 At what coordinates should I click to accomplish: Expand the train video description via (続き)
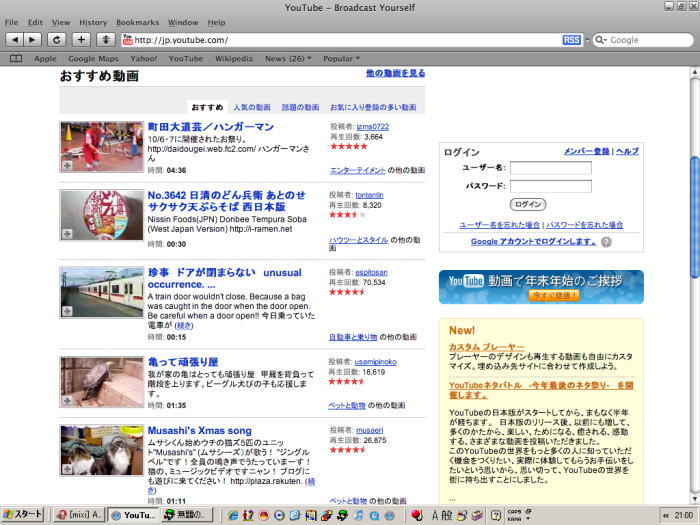[x=184, y=326]
